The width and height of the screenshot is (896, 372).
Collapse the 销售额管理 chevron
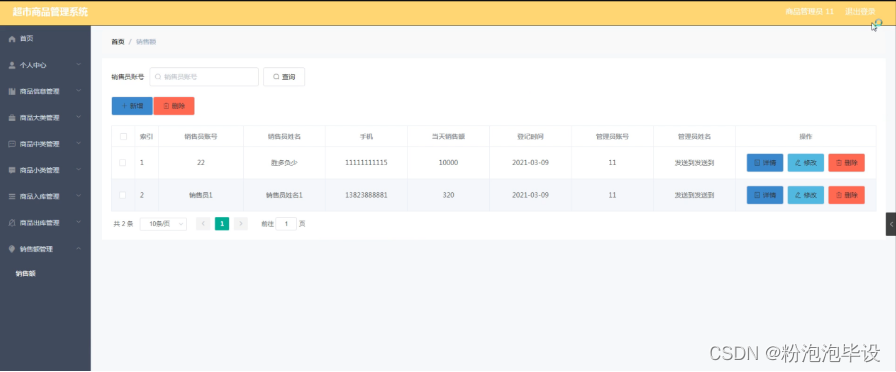tap(79, 249)
